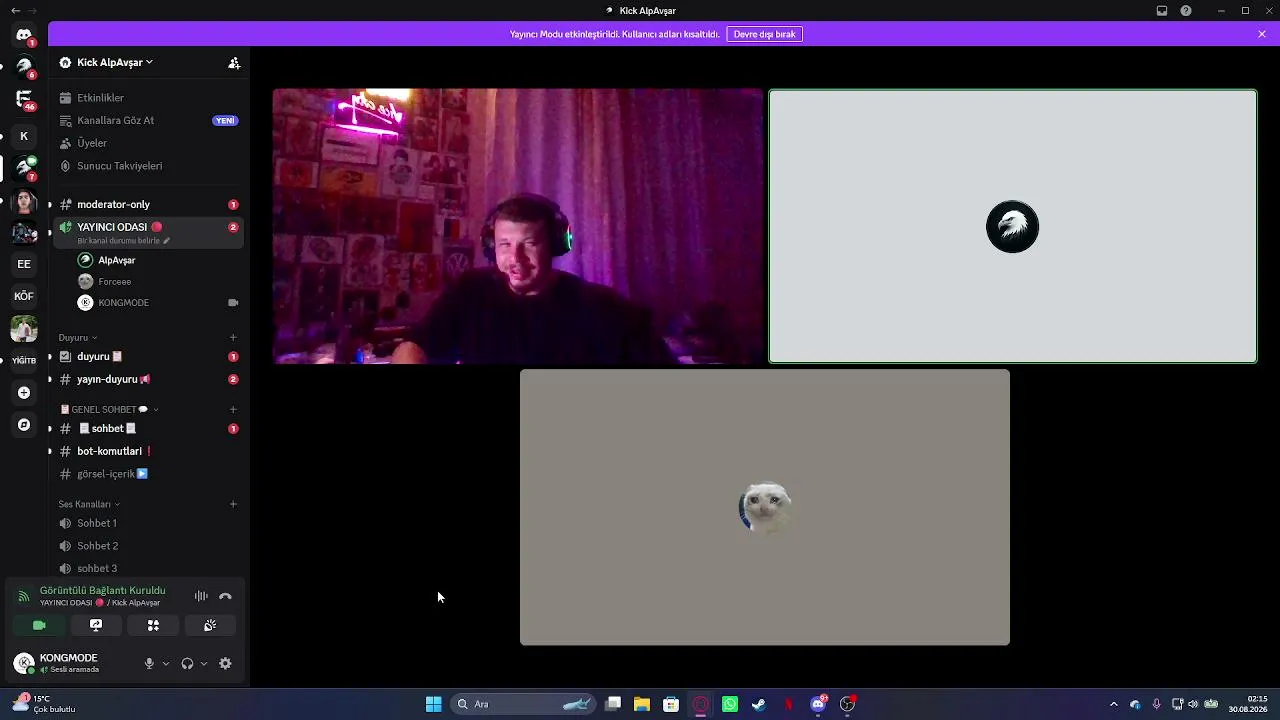Open the duyuru channel

point(146,357)
